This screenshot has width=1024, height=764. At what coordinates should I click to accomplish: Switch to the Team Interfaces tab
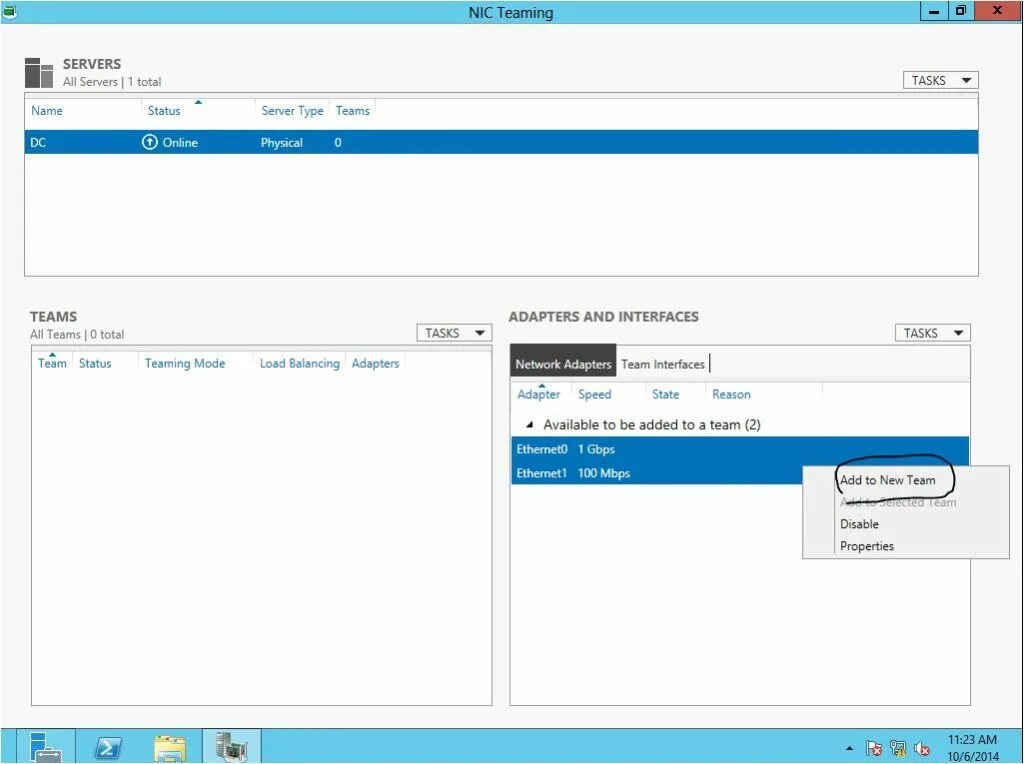[663, 364]
